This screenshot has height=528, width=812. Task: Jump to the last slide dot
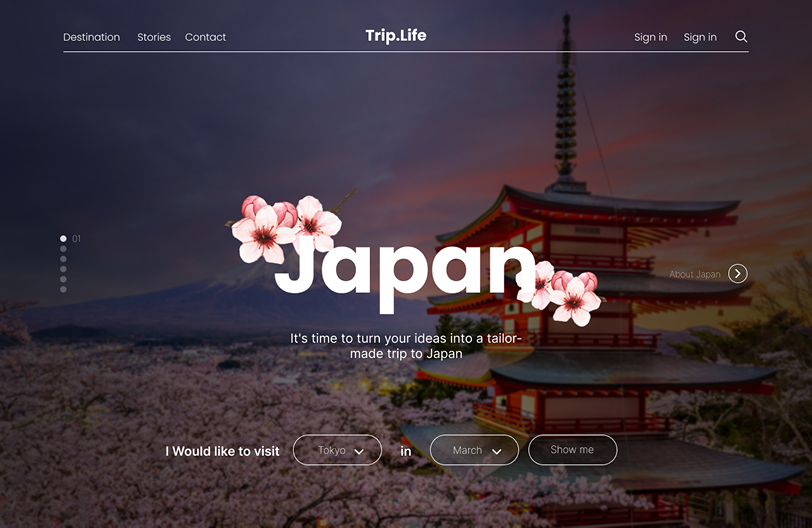tap(63, 289)
